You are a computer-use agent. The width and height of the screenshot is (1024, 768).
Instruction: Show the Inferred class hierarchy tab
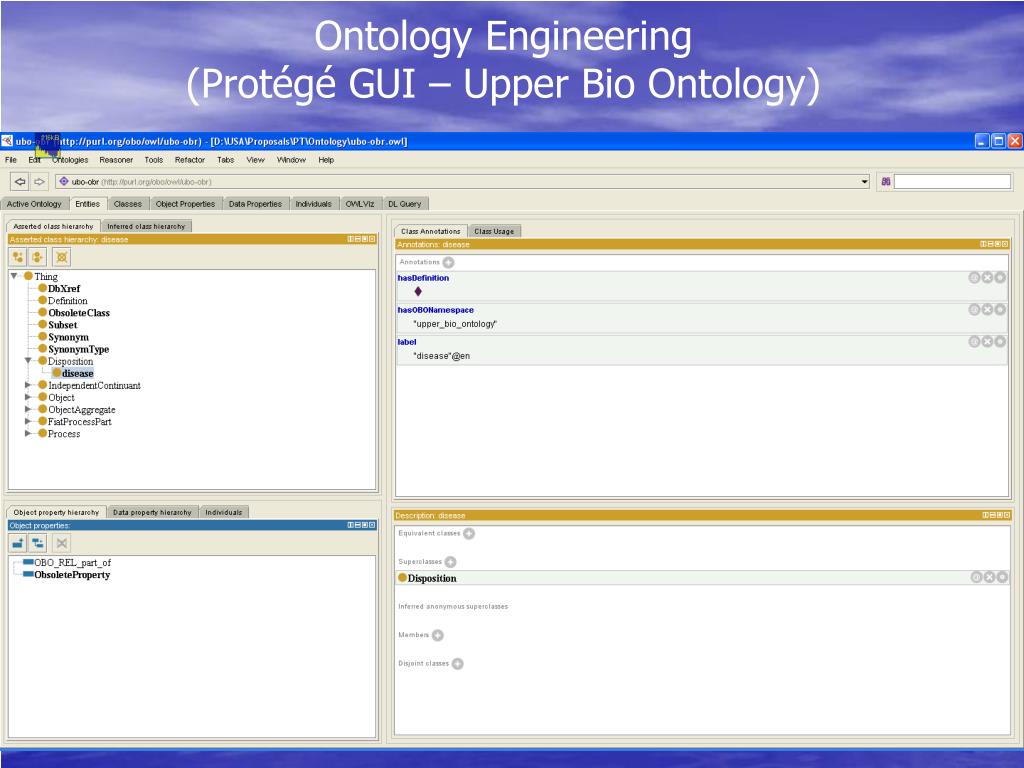click(x=146, y=227)
